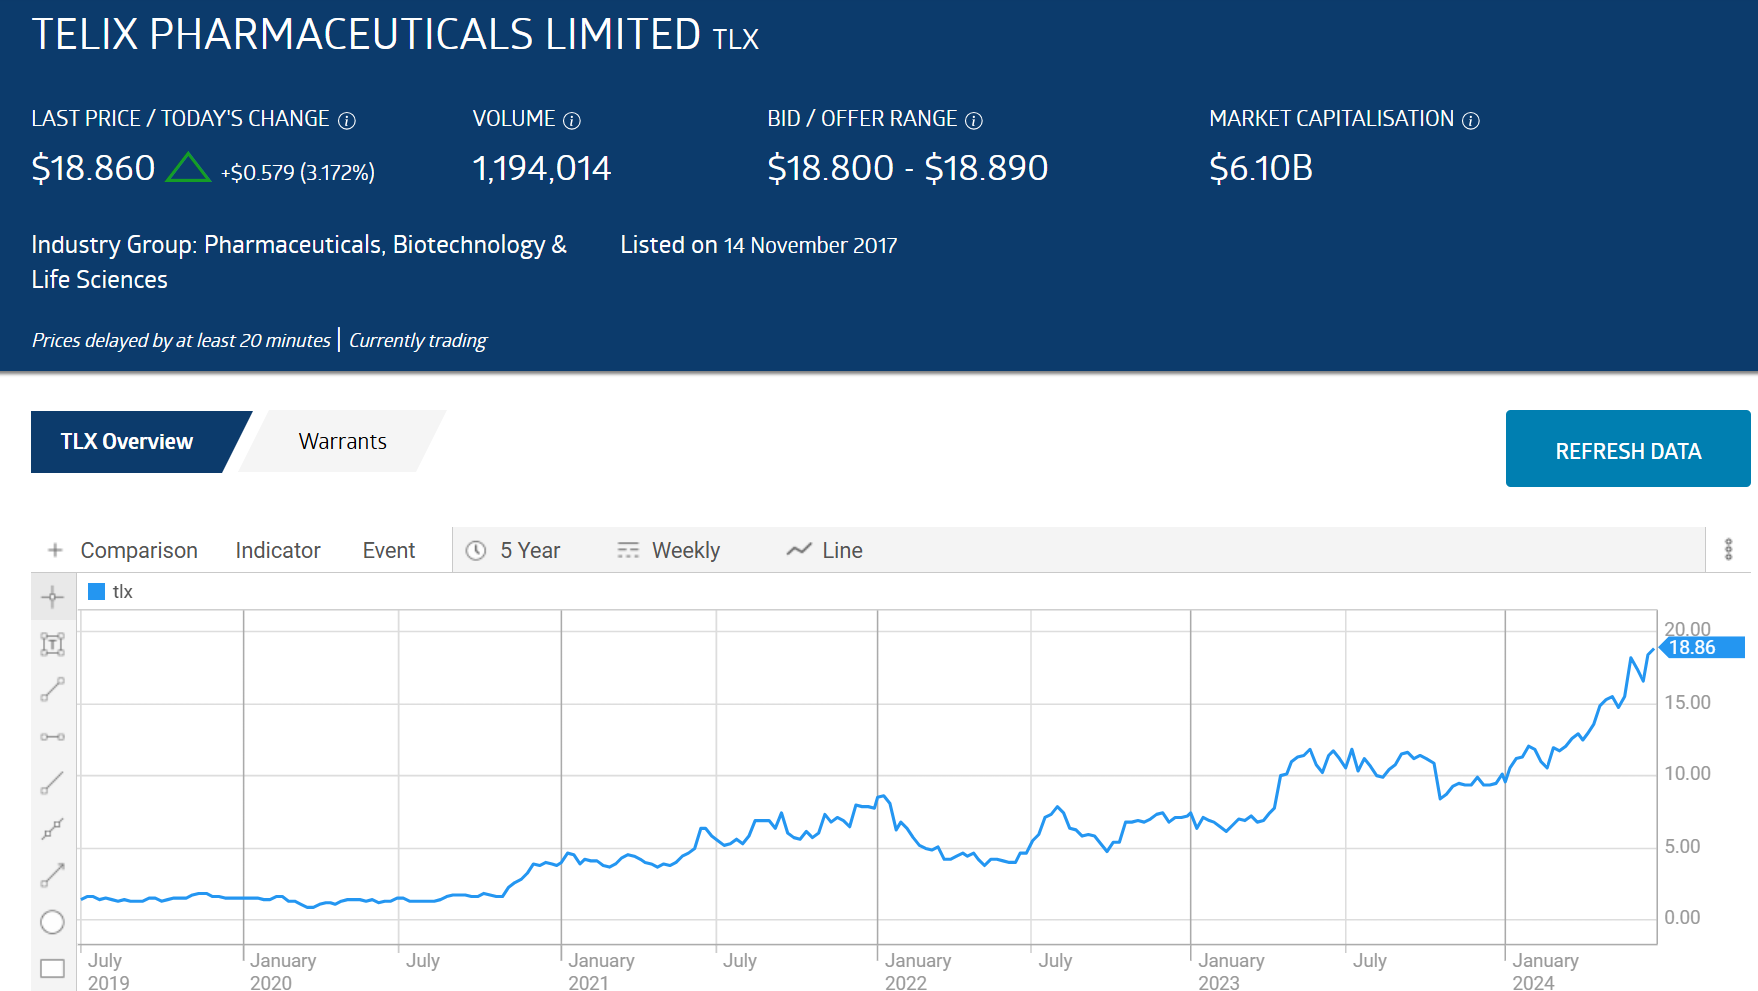
Task: Click the +$0.579 (3.172%) change text
Action: coord(298,172)
